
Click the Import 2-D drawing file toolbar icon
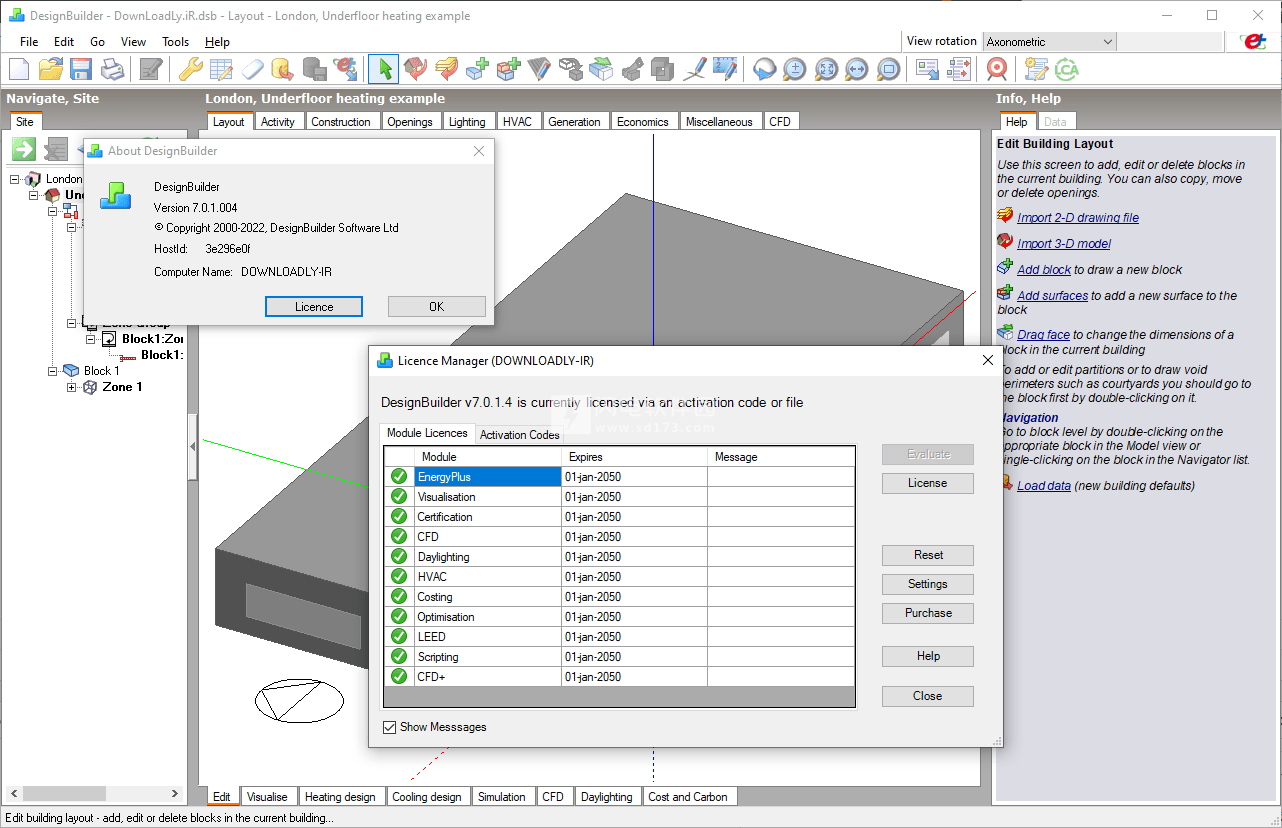point(446,68)
